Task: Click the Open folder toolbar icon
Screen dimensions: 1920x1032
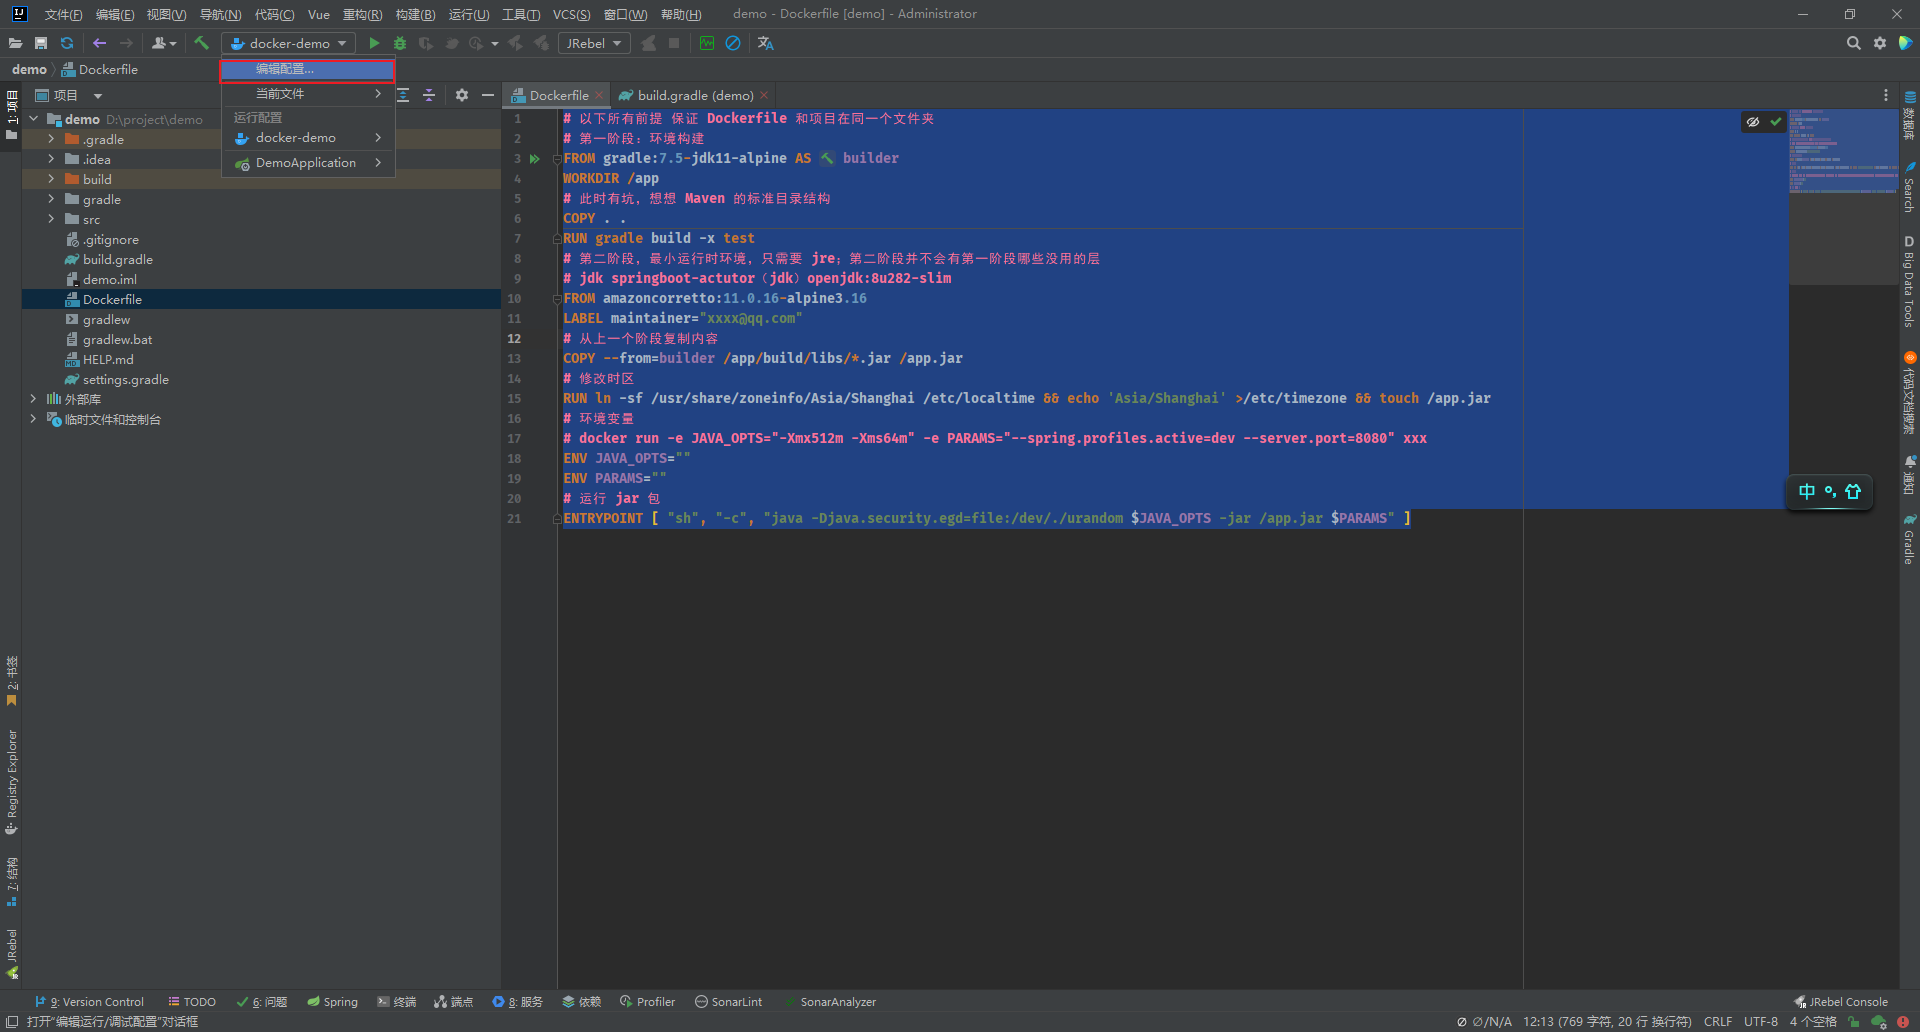Action: click(x=15, y=43)
